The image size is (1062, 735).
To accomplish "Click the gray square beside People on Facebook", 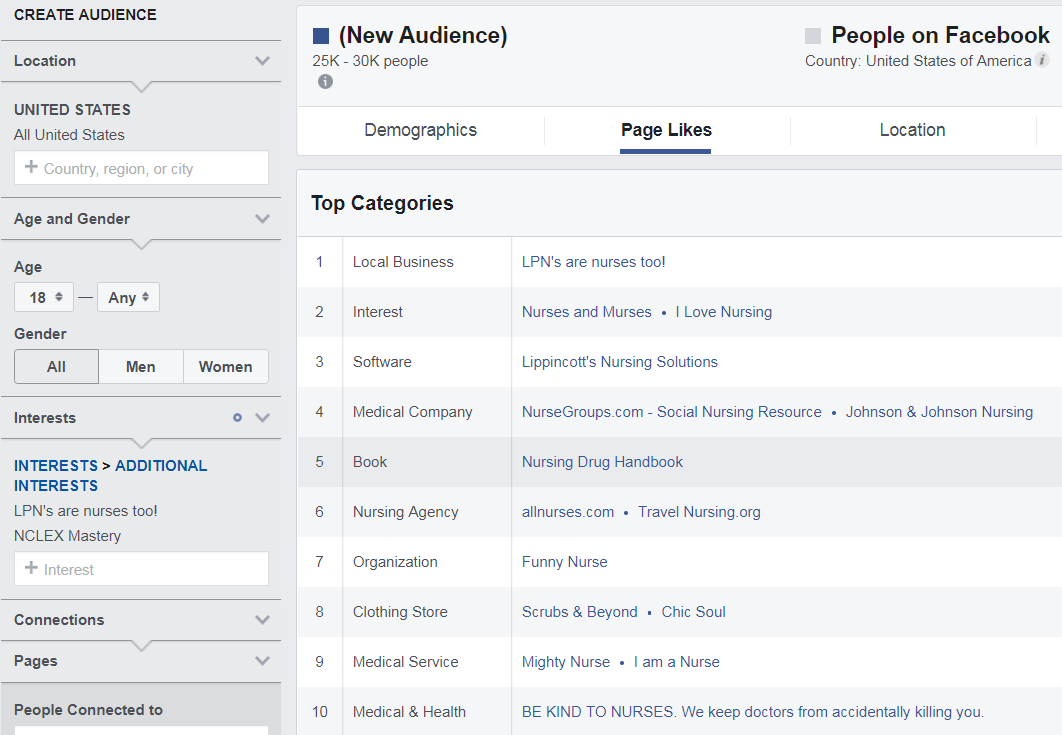I will (x=813, y=35).
